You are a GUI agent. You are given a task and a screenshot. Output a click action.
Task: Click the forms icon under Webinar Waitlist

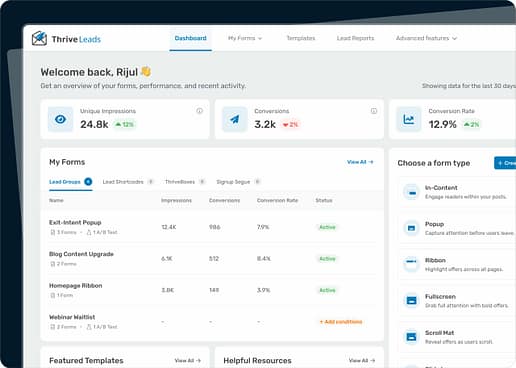(x=53, y=327)
